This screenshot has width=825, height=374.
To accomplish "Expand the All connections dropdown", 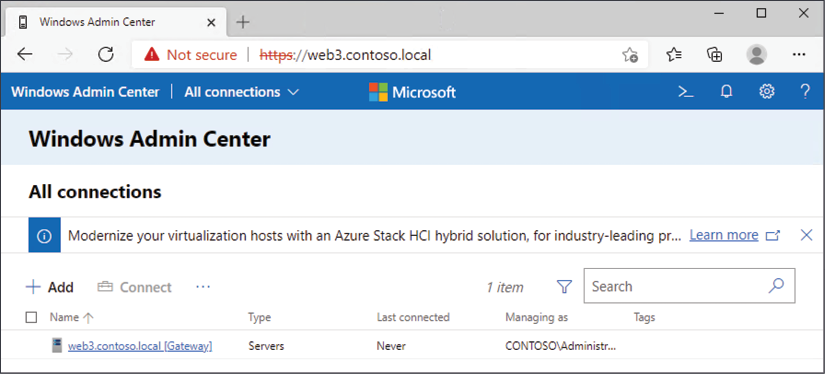I will click(x=242, y=92).
